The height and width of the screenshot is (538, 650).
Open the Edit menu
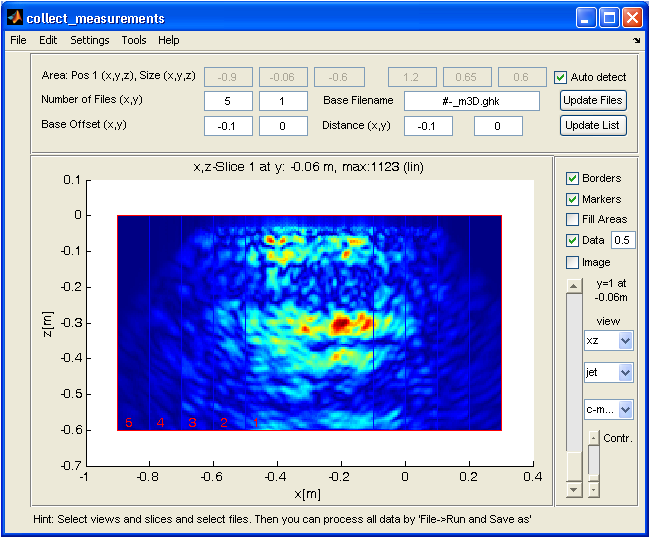(x=48, y=40)
